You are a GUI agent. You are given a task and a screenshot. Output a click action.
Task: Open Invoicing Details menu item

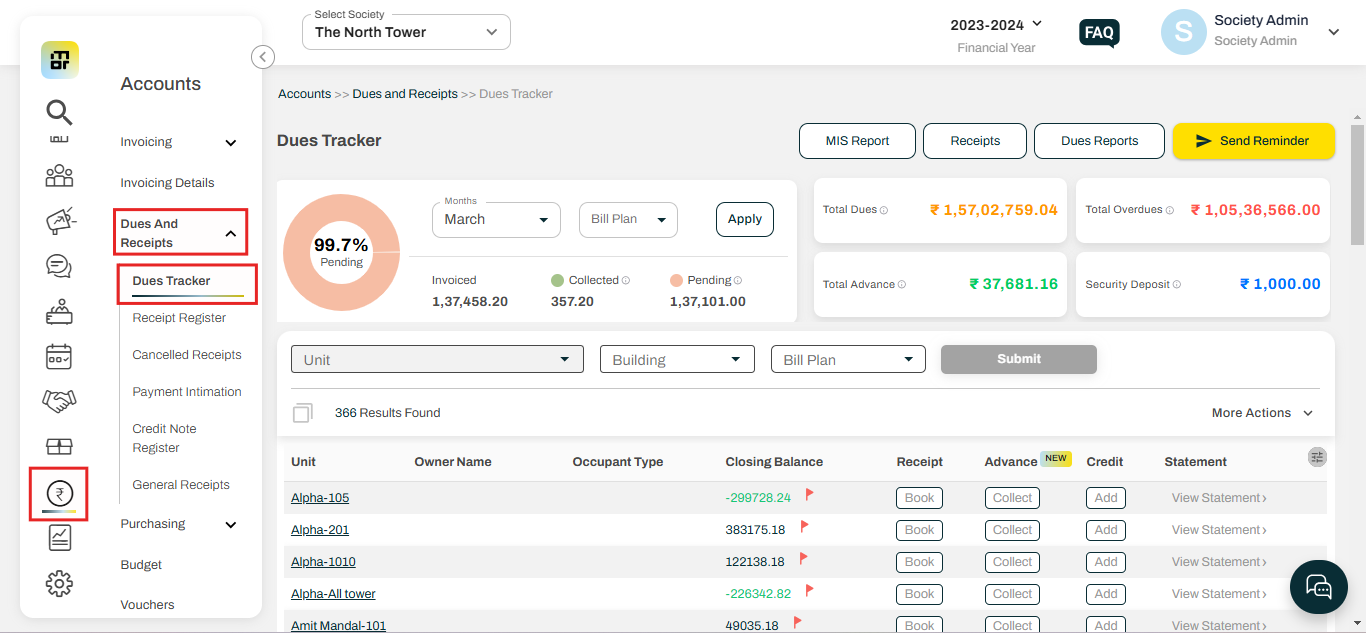tap(167, 183)
